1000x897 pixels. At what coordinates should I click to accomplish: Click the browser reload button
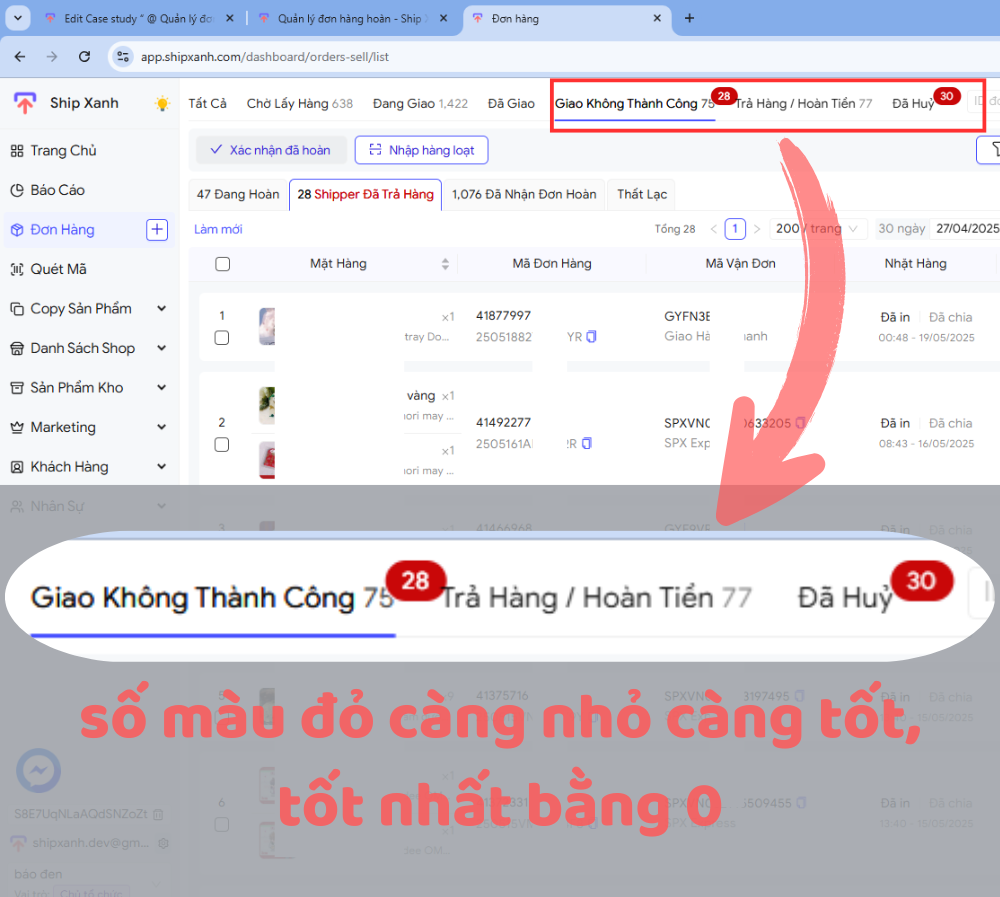coord(84,57)
